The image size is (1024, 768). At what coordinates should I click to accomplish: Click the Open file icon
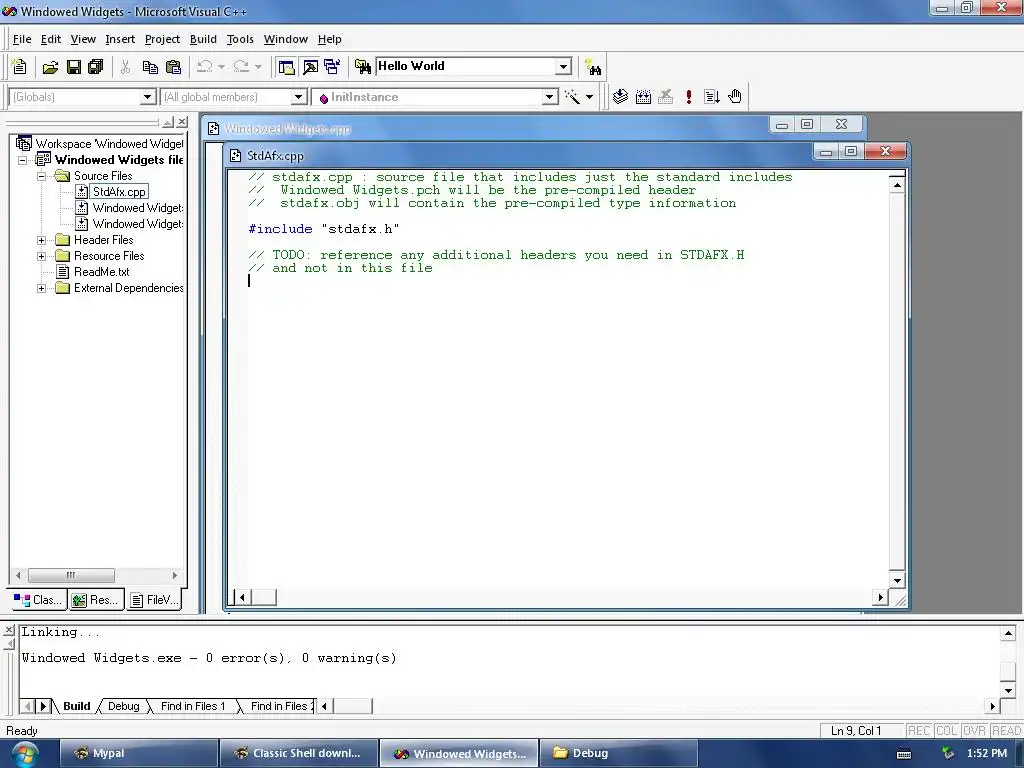click(50, 67)
